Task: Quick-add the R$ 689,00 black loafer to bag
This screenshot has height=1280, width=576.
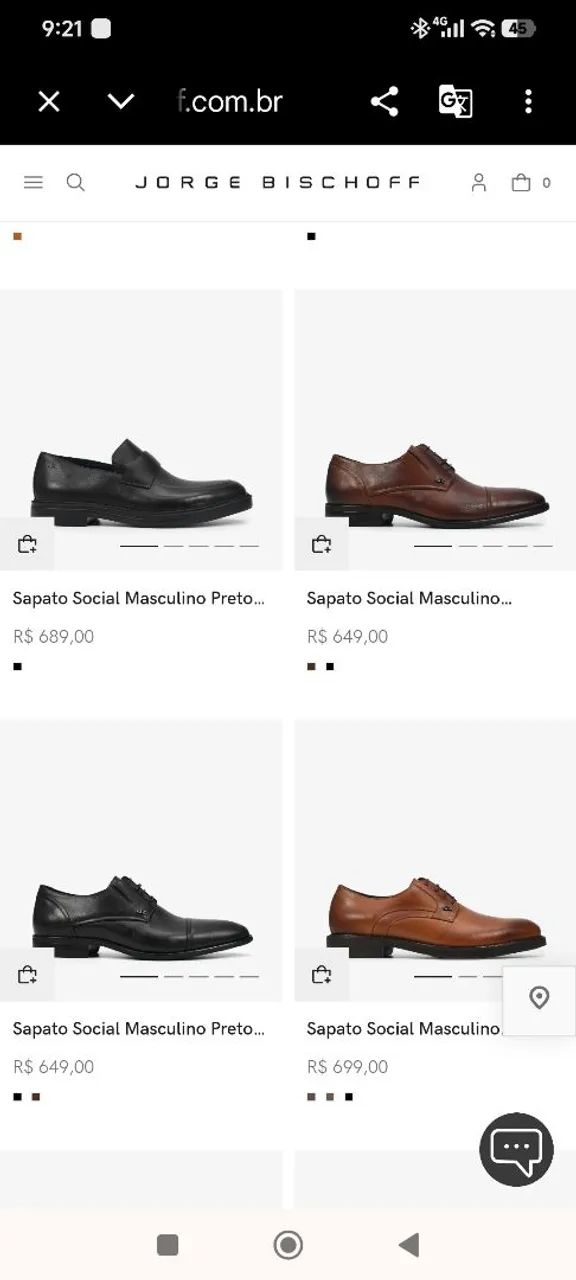Action: 27,544
